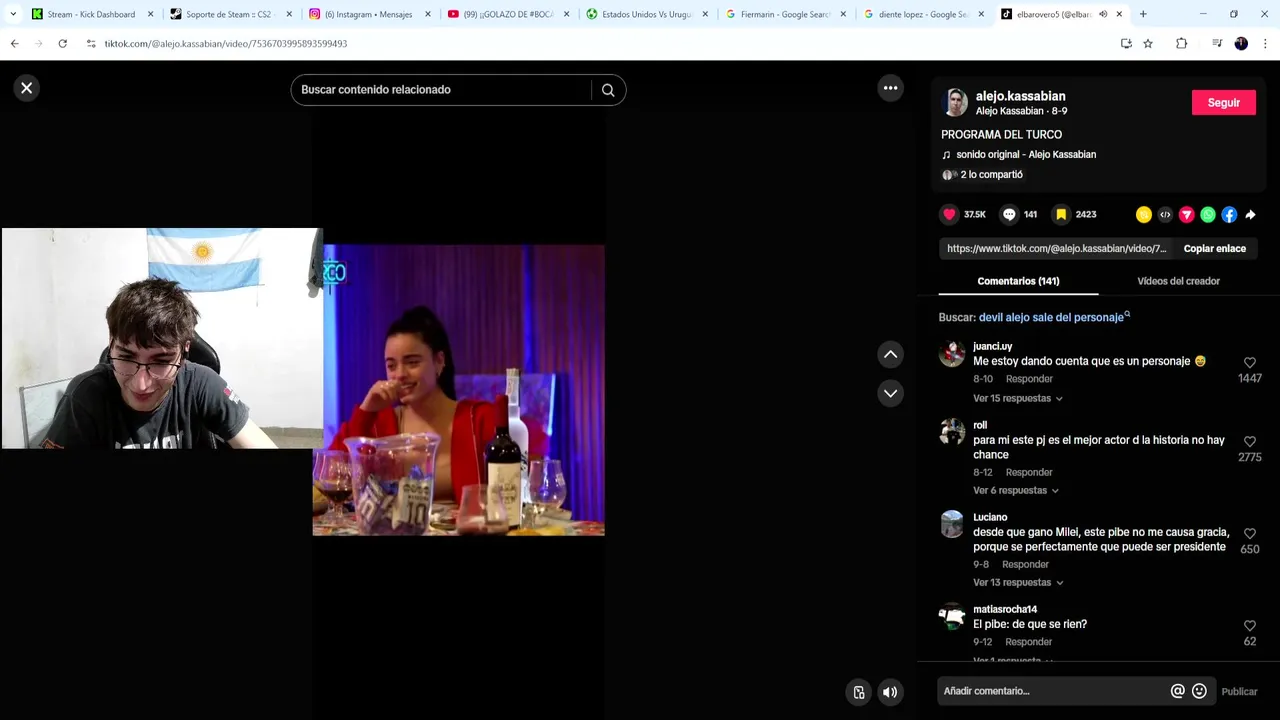
Task: Bookmark this page with star icon
Action: (1148, 44)
